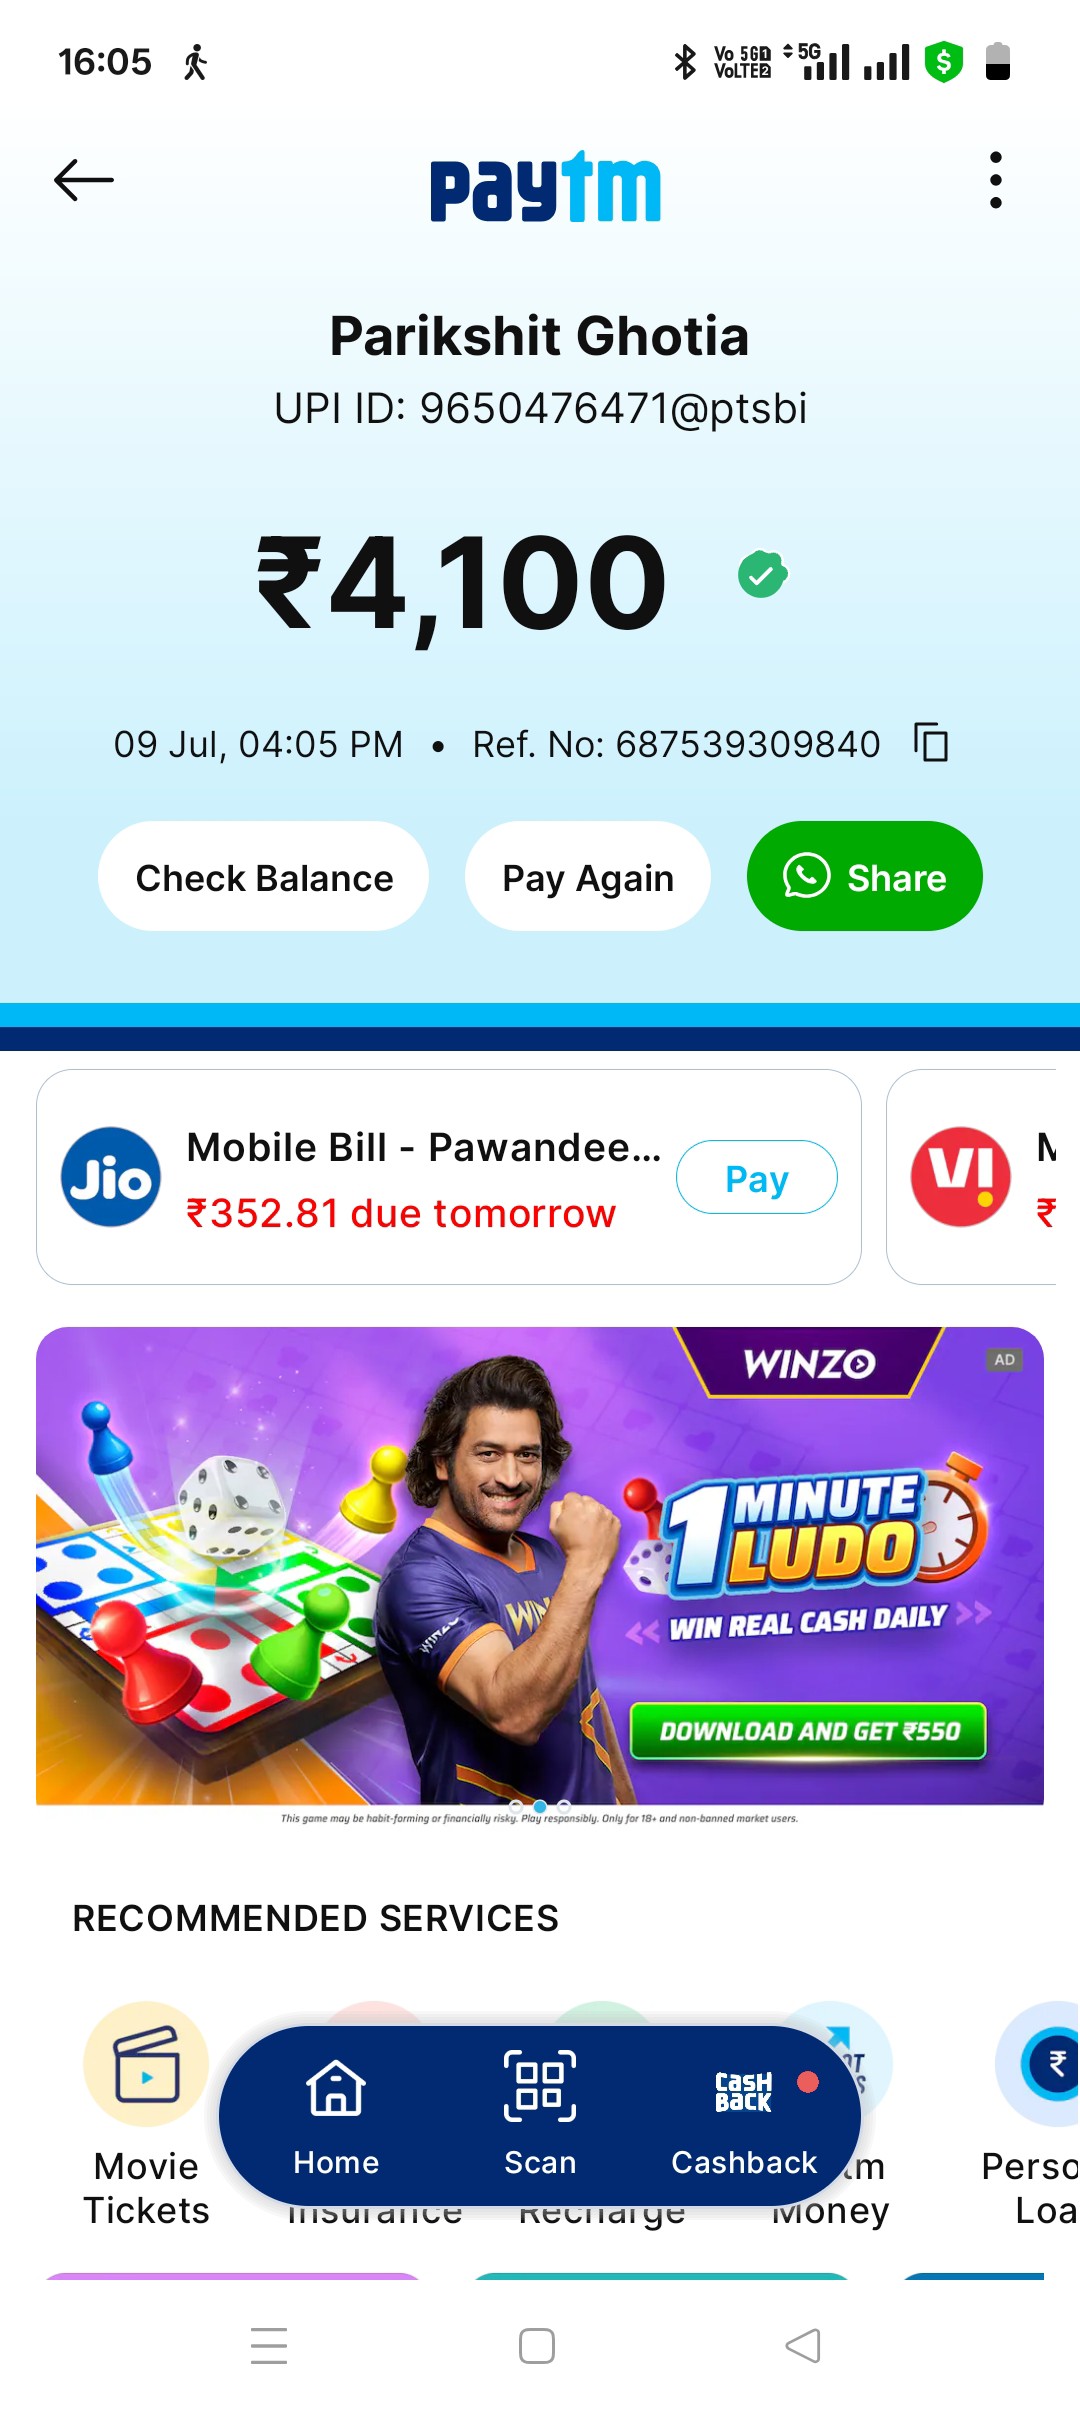The width and height of the screenshot is (1080, 2412).
Task: Open the Cashback tab
Action: click(x=744, y=2116)
